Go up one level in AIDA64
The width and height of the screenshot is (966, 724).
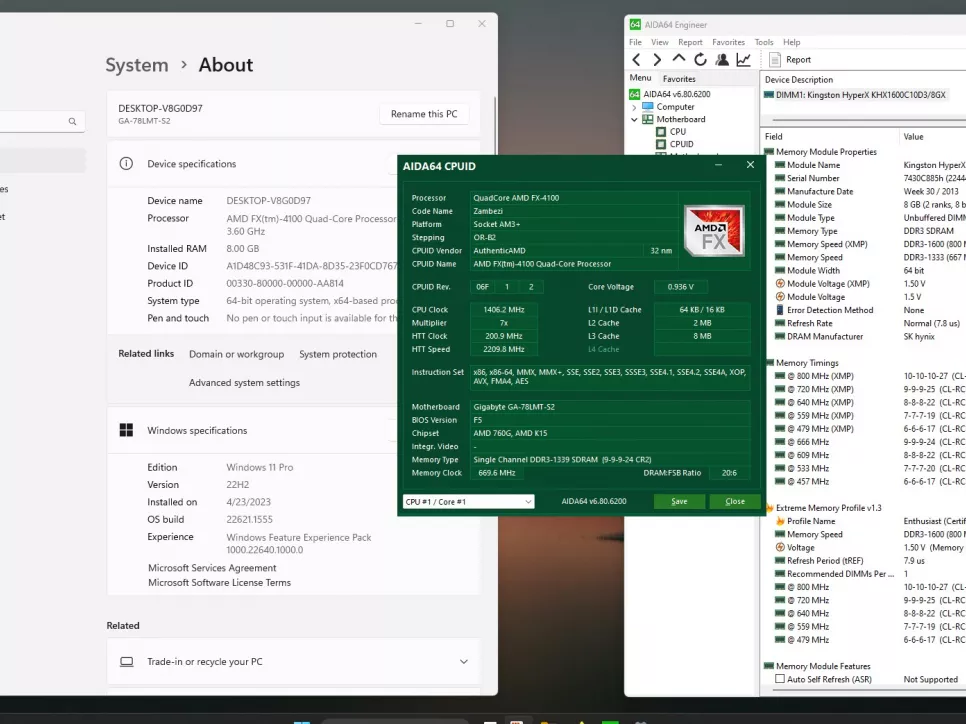(x=678, y=59)
